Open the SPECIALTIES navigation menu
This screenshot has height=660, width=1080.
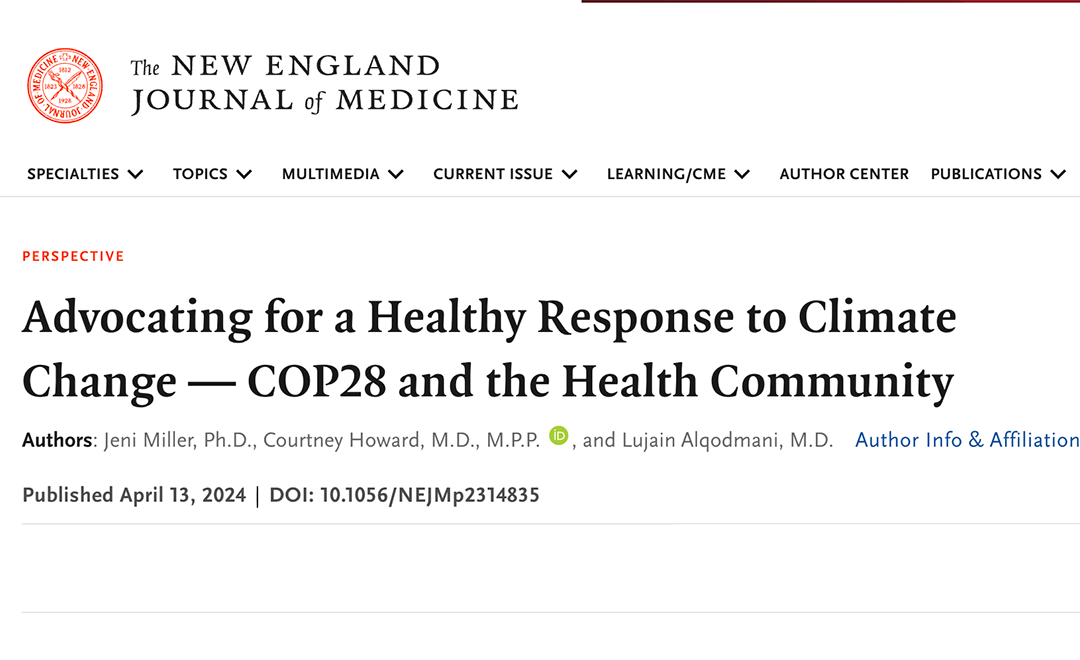74,173
